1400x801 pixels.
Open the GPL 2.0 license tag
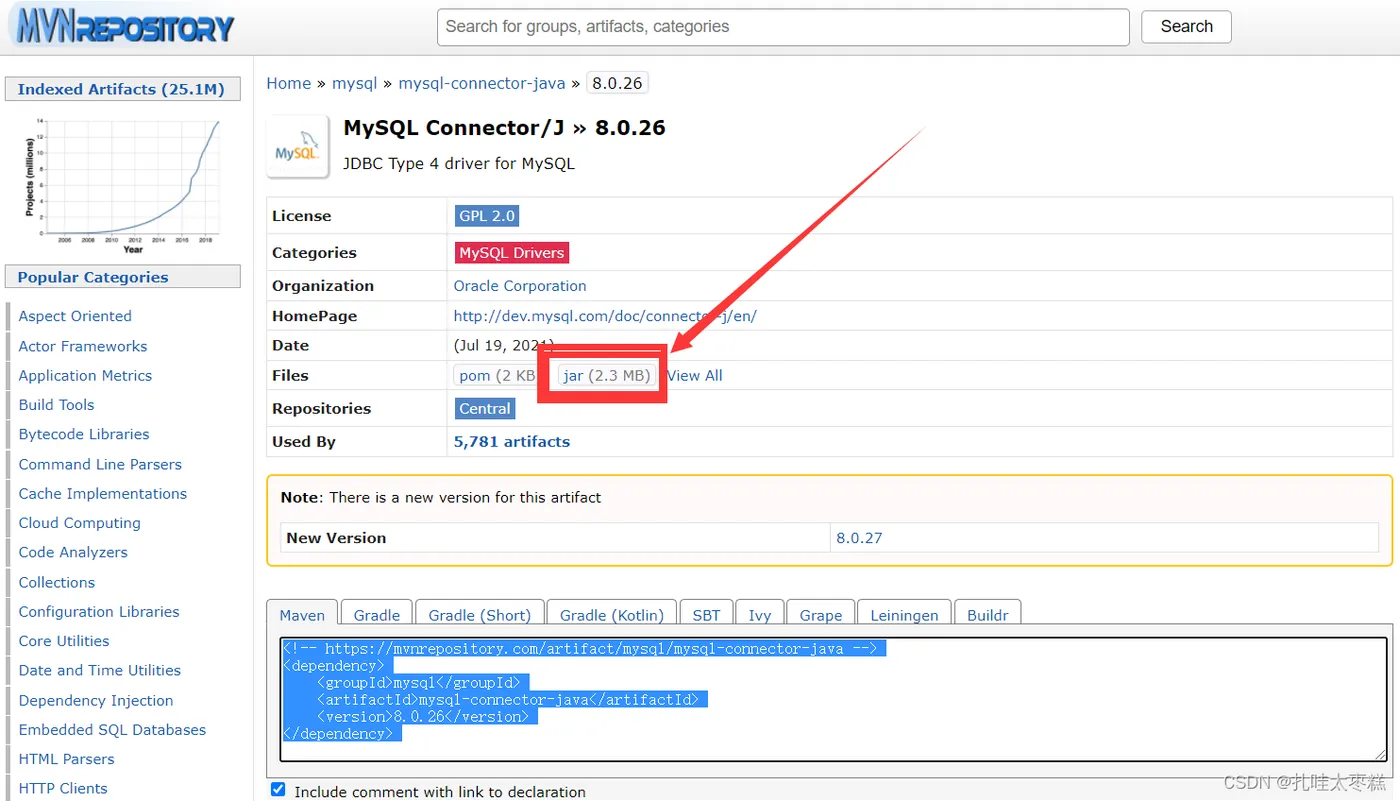(487, 215)
